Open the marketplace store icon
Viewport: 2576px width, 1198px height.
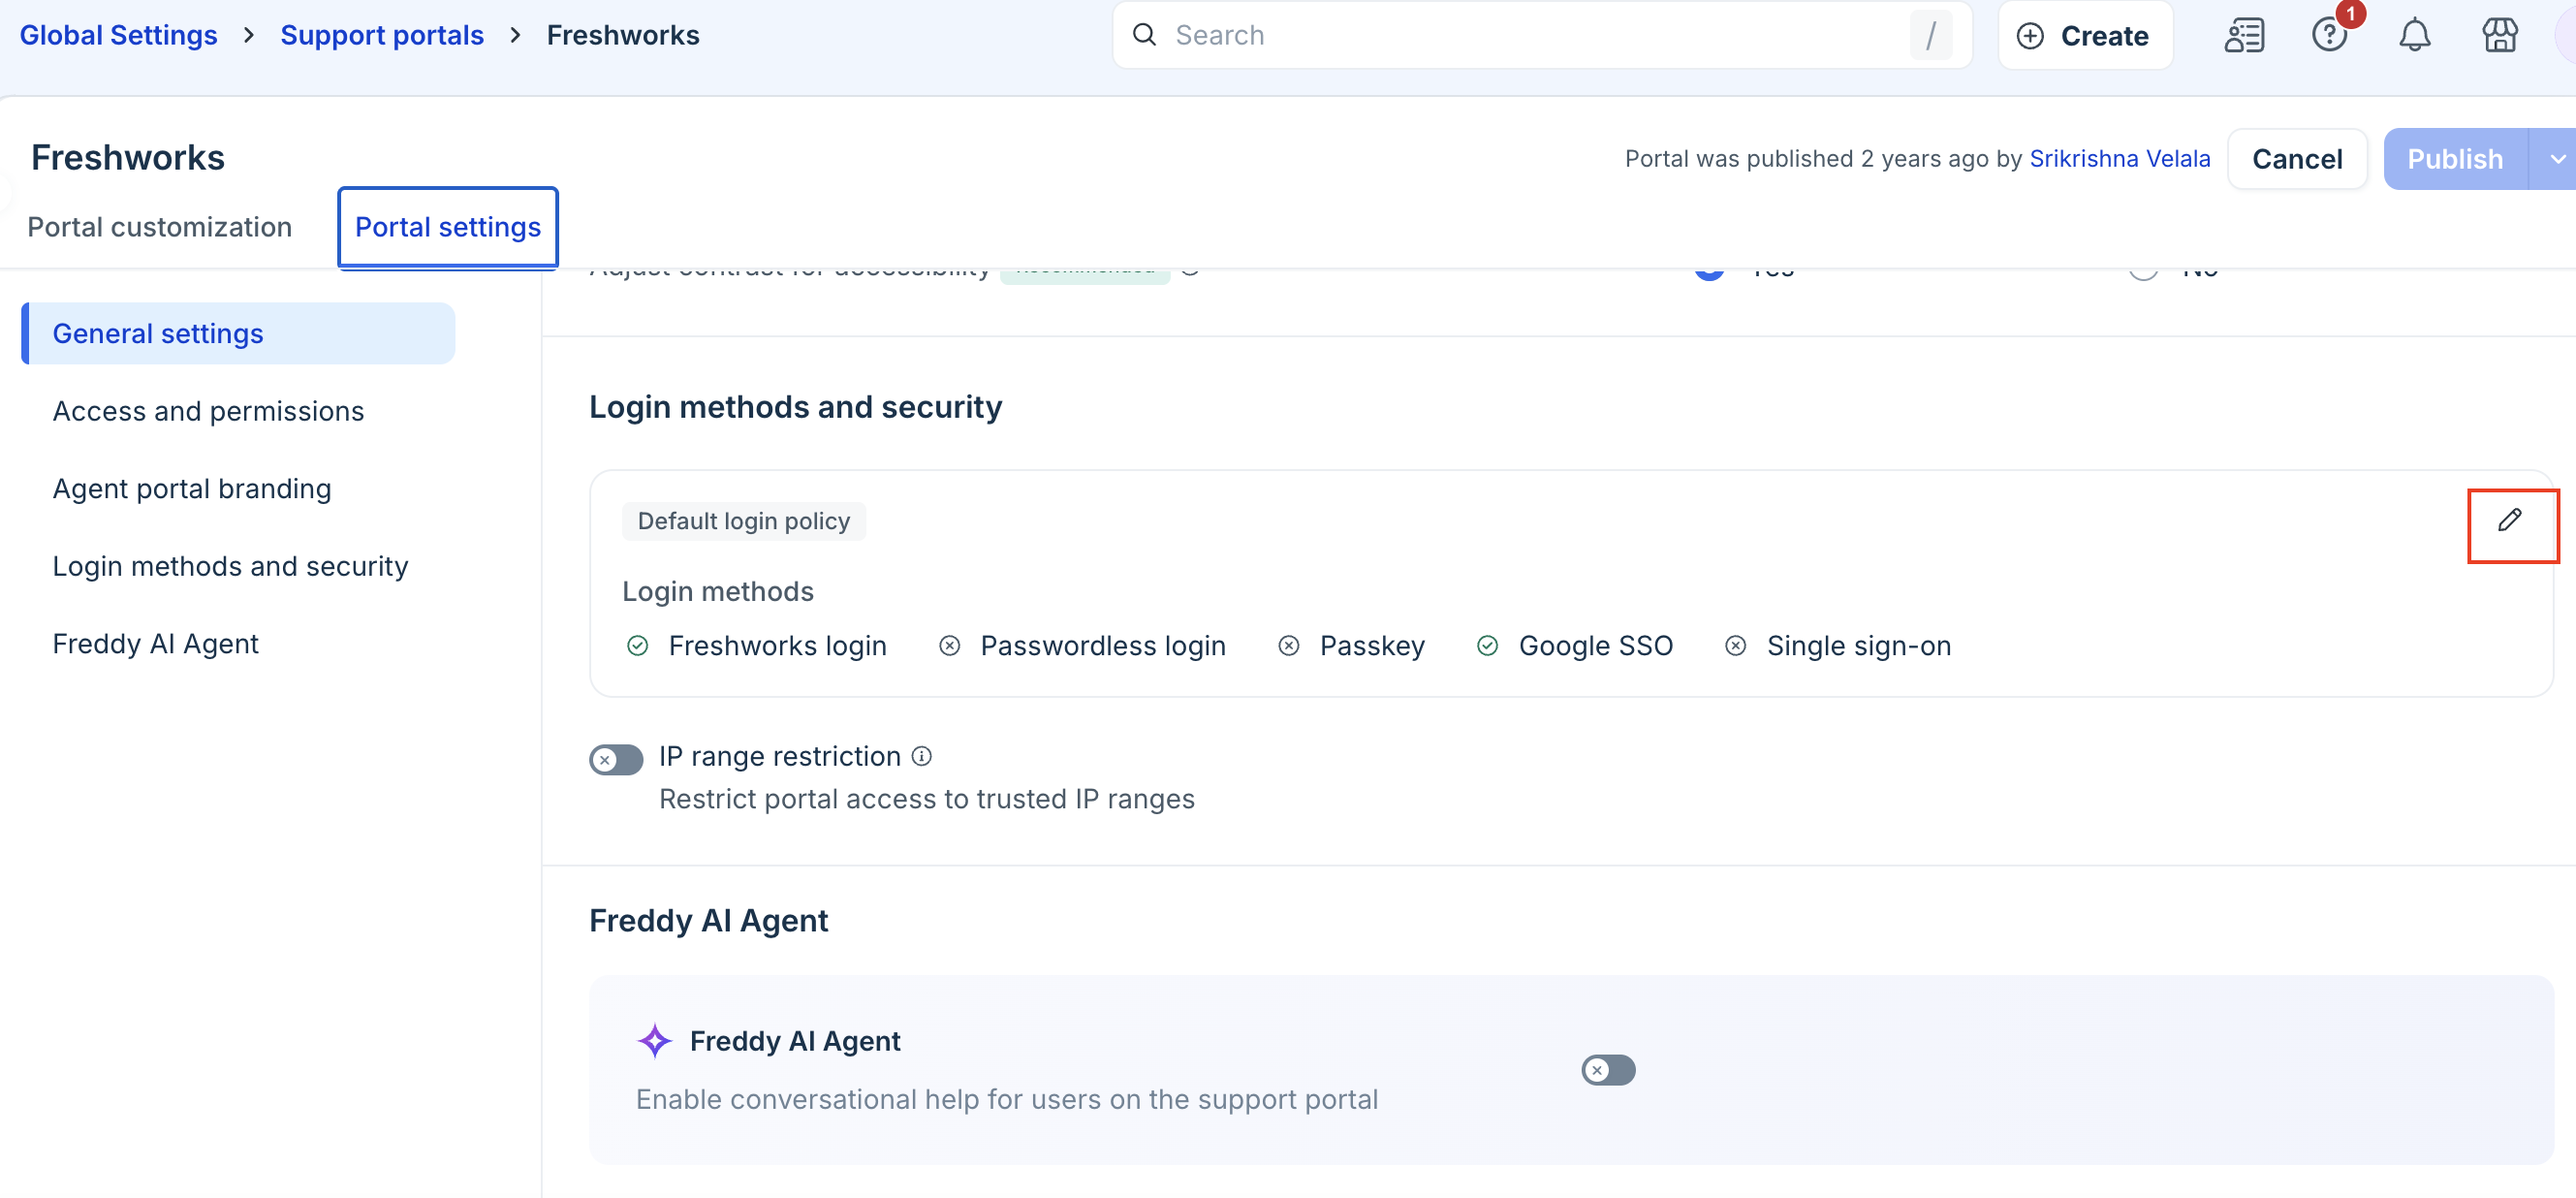pyautogui.click(x=2499, y=35)
